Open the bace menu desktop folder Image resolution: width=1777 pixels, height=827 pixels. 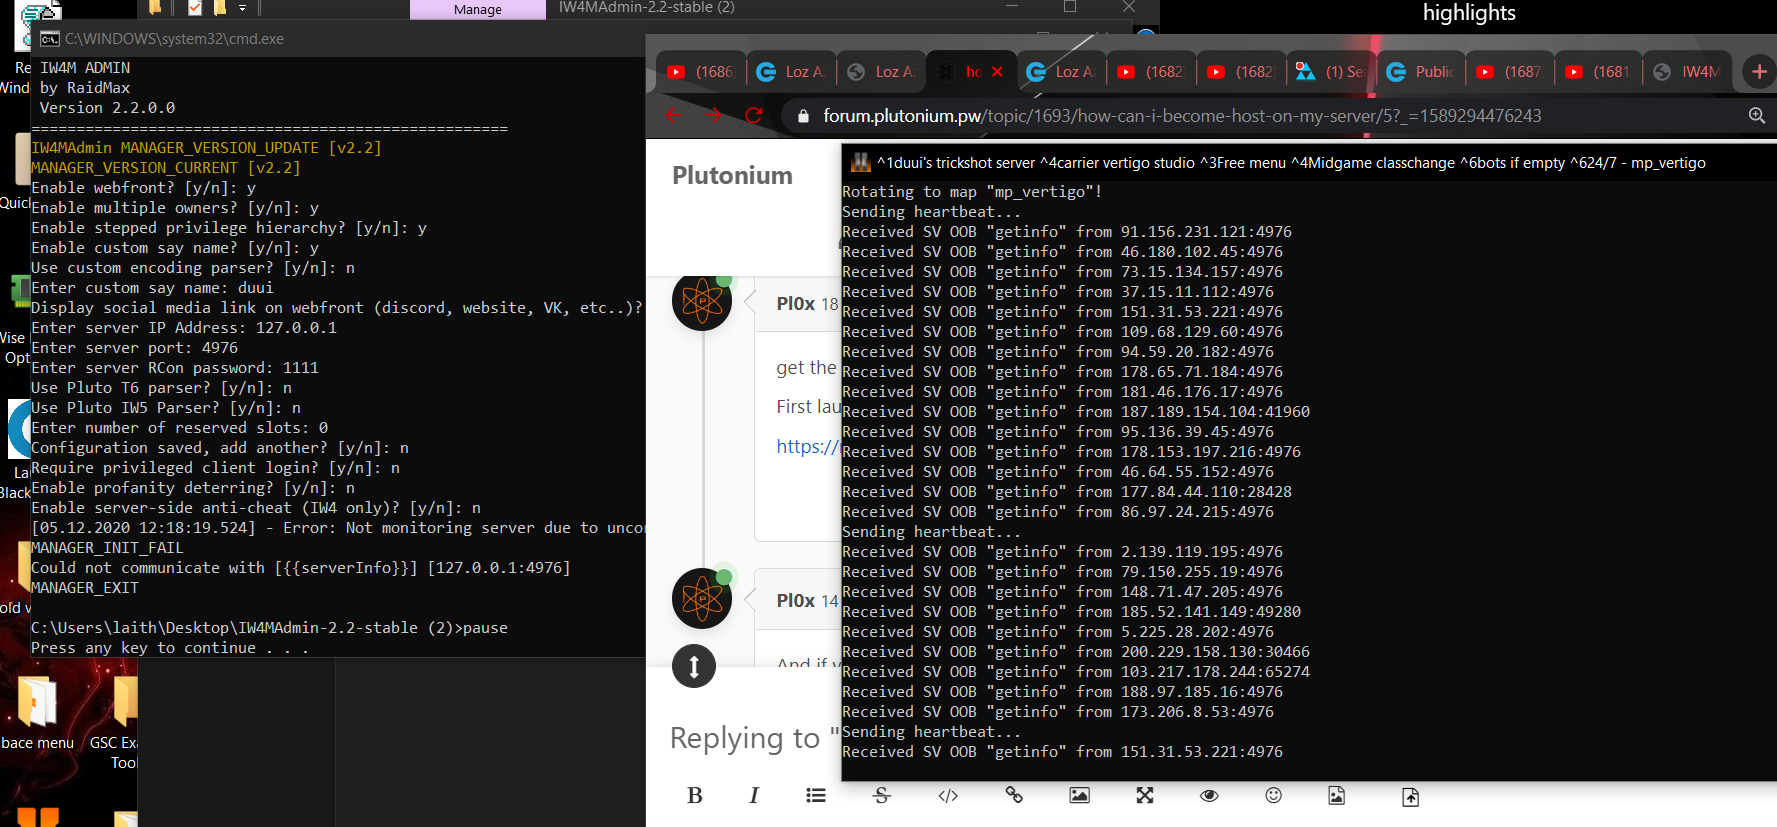coord(37,713)
